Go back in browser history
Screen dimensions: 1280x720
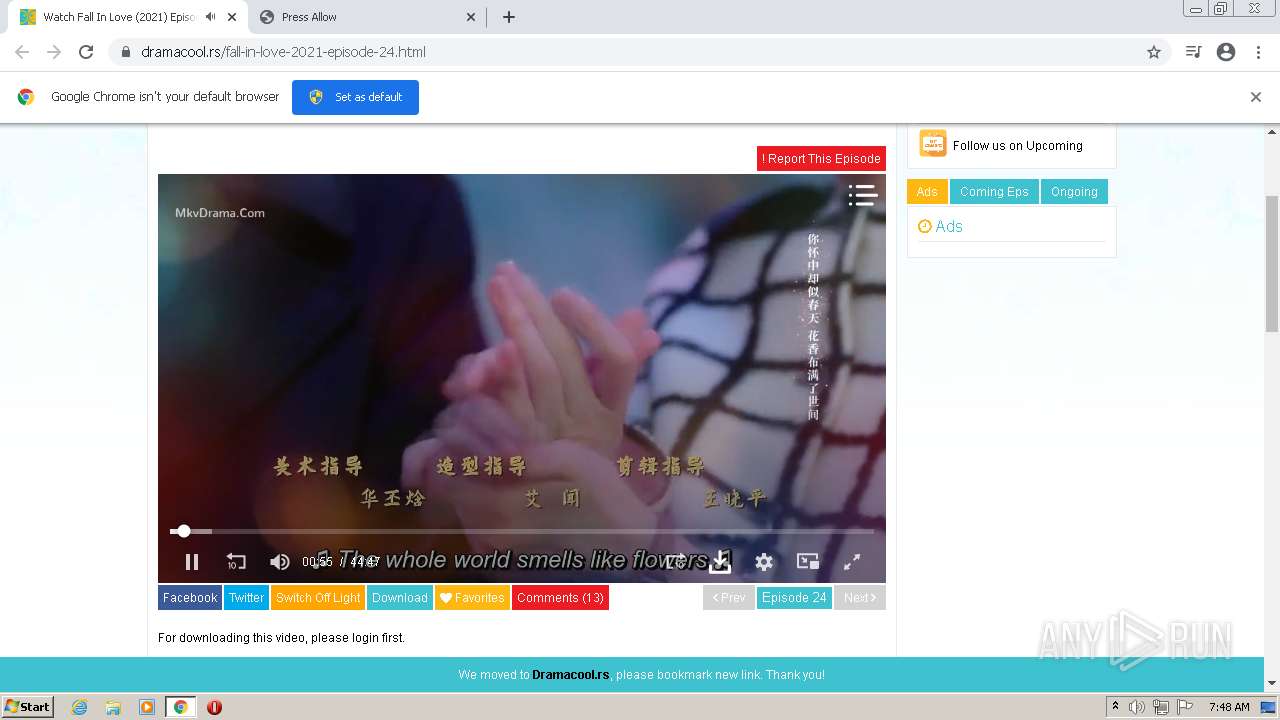pos(22,52)
